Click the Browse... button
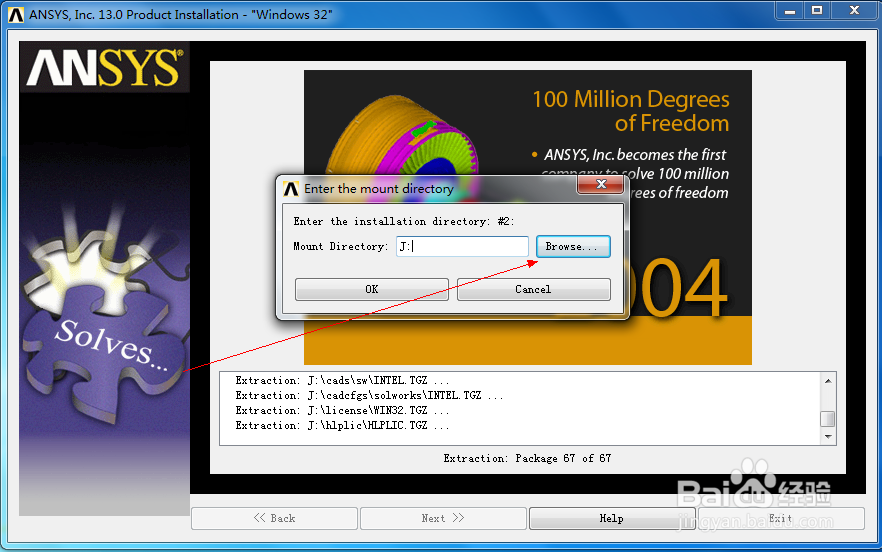The height and width of the screenshot is (552, 882). pos(573,246)
